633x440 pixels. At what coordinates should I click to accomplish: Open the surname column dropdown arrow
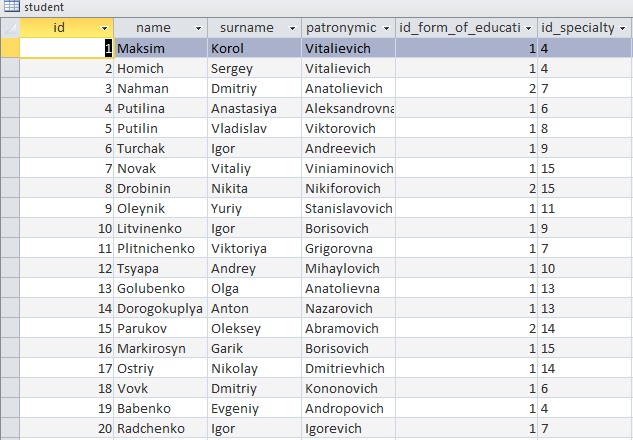(x=292, y=28)
